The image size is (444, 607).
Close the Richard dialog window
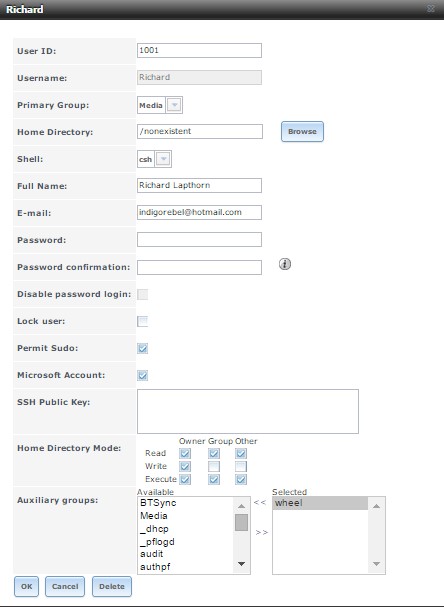430,8
